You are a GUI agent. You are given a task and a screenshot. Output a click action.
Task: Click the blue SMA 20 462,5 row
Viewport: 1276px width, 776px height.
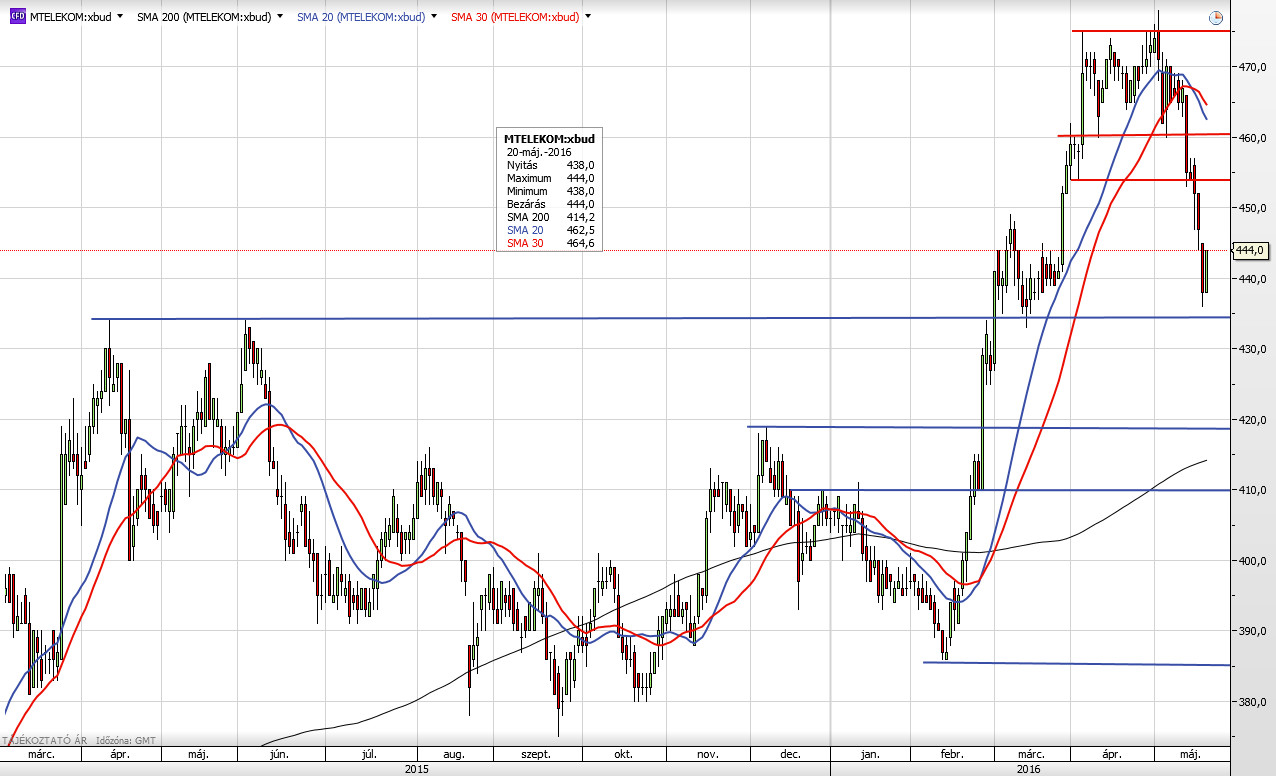550,229
